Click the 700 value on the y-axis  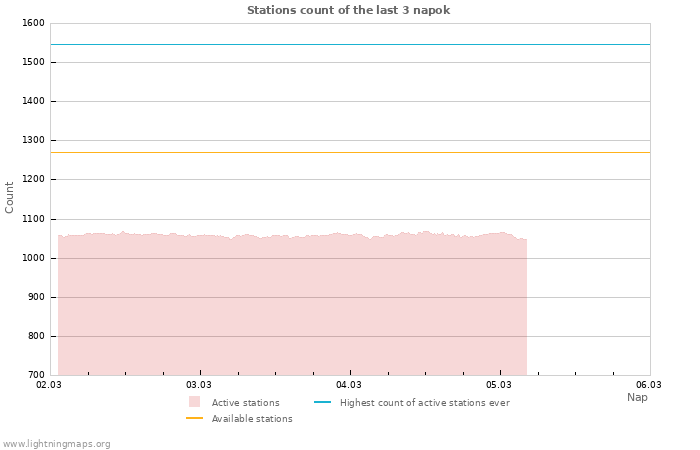point(35,375)
